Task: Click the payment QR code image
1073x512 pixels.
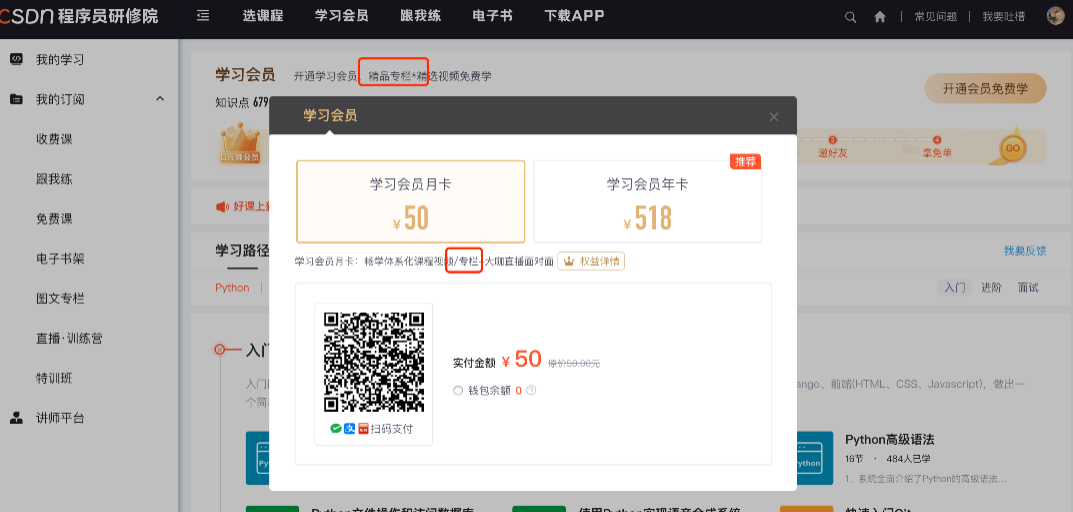Action: [374, 362]
